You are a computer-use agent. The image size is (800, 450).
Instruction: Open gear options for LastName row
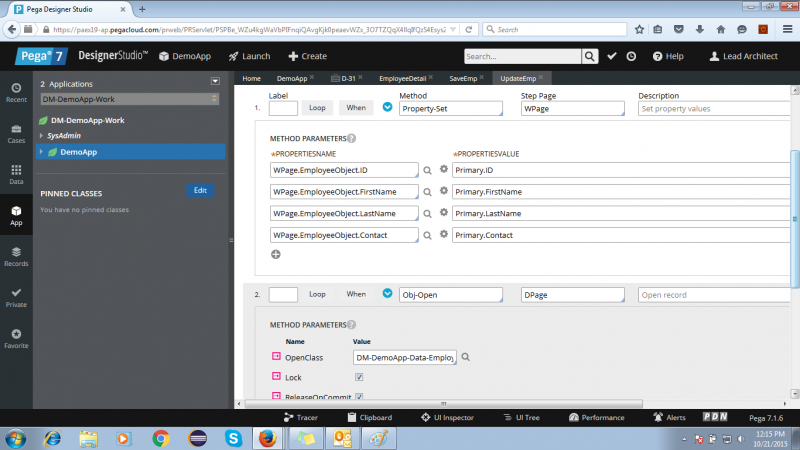click(444, 213)
